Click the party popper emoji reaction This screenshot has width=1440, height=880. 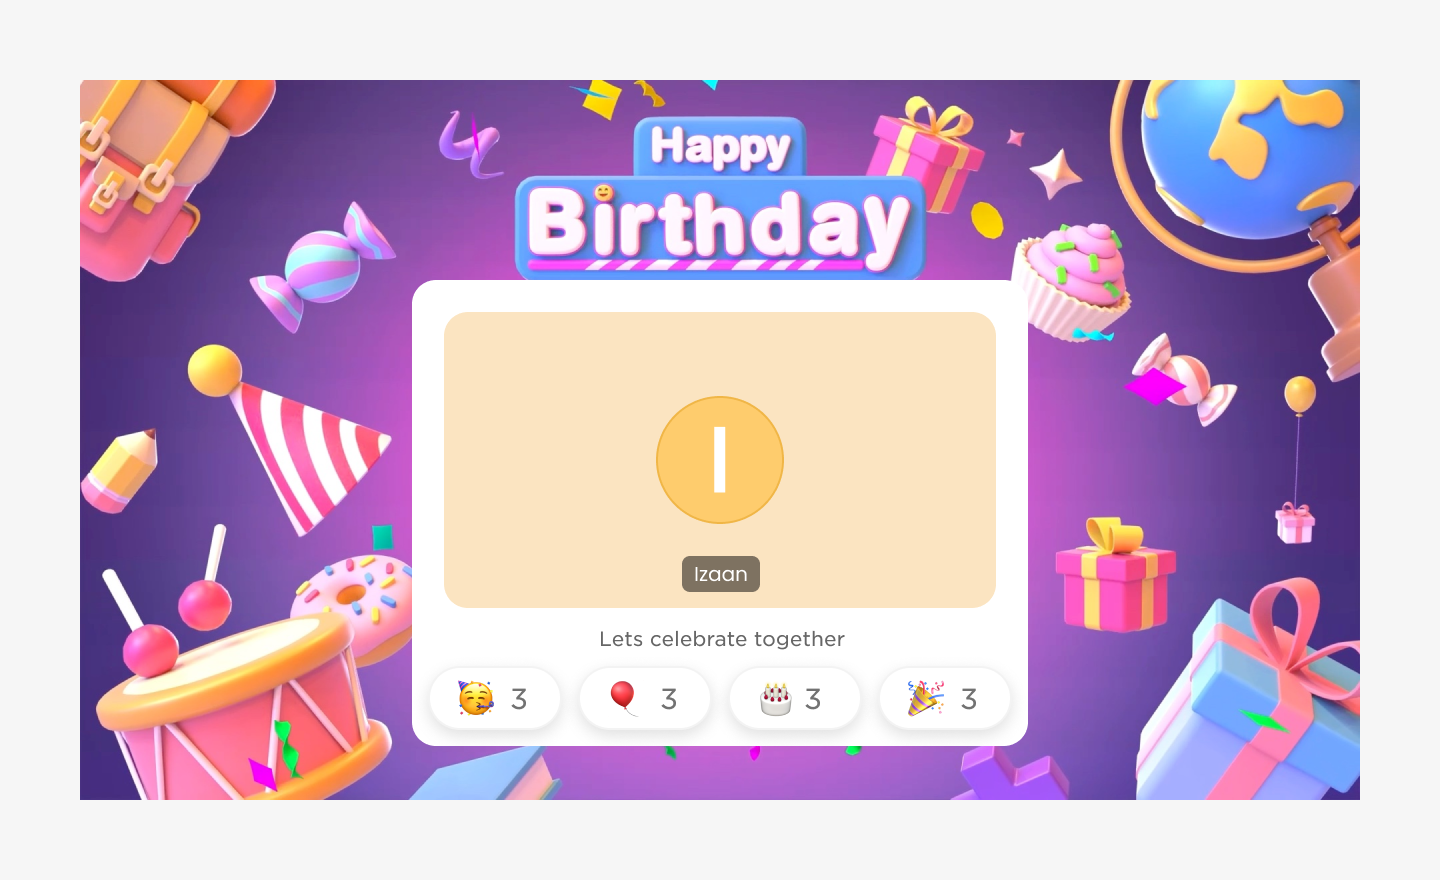tap(926, 698)
